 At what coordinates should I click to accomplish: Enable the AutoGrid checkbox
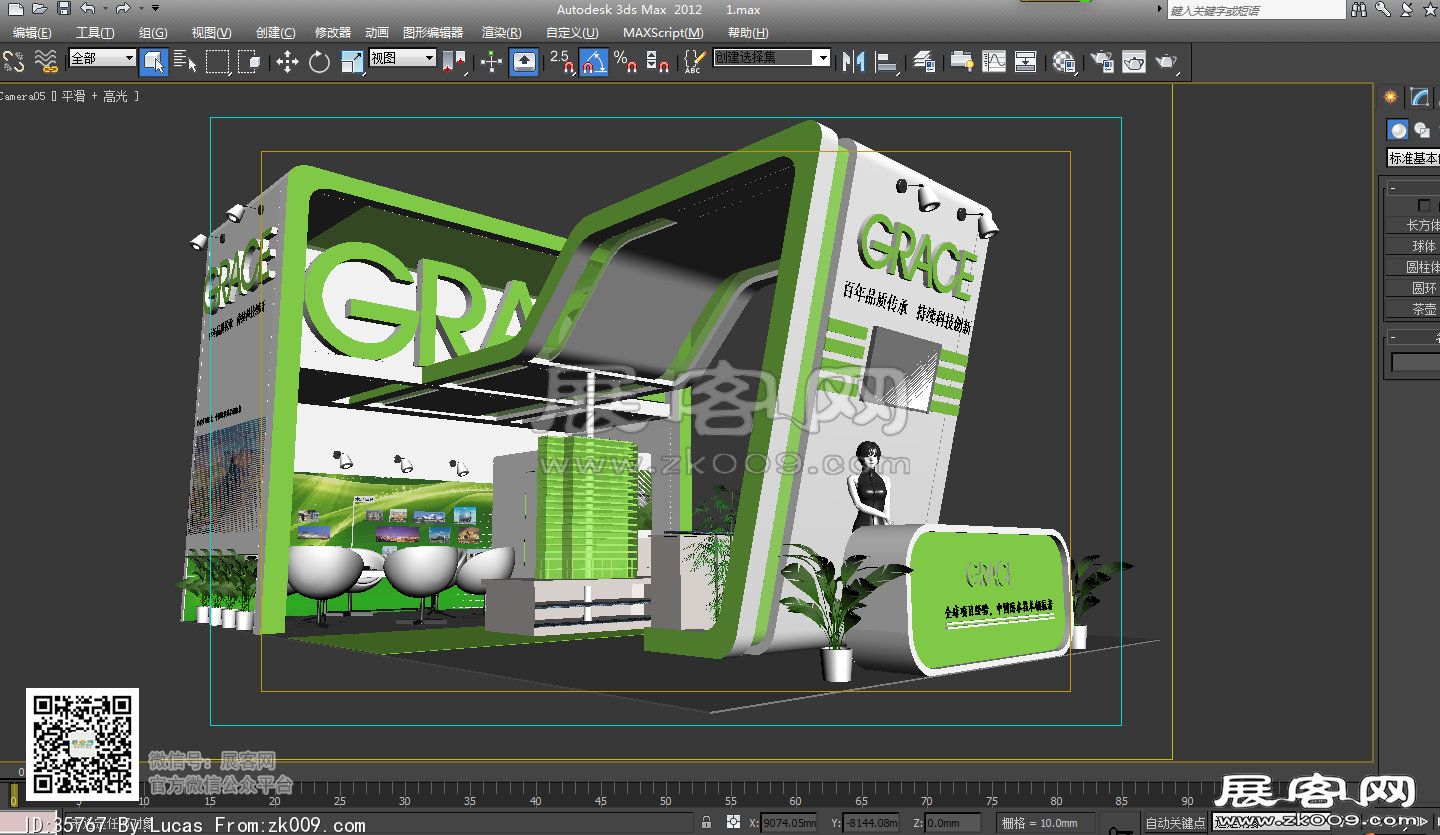tap(1425, 205)
